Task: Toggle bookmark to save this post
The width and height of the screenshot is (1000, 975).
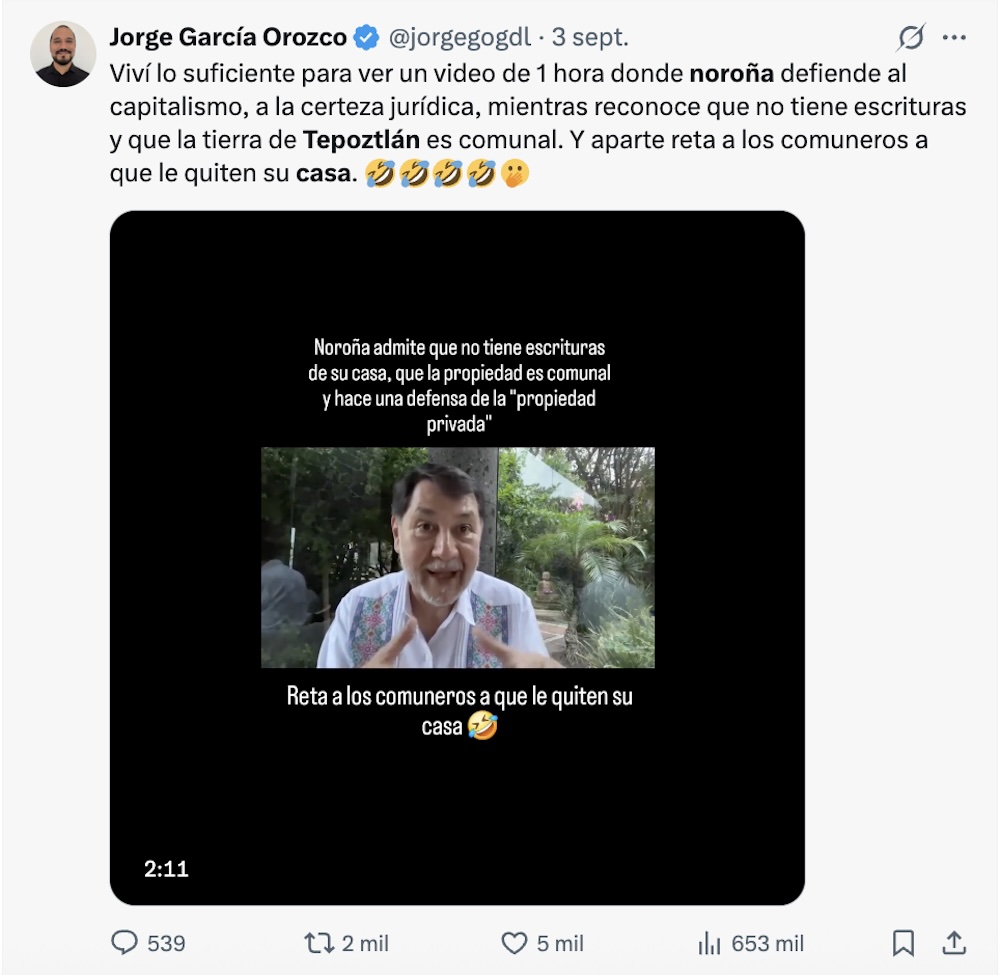Action: (x=905, y=942)
